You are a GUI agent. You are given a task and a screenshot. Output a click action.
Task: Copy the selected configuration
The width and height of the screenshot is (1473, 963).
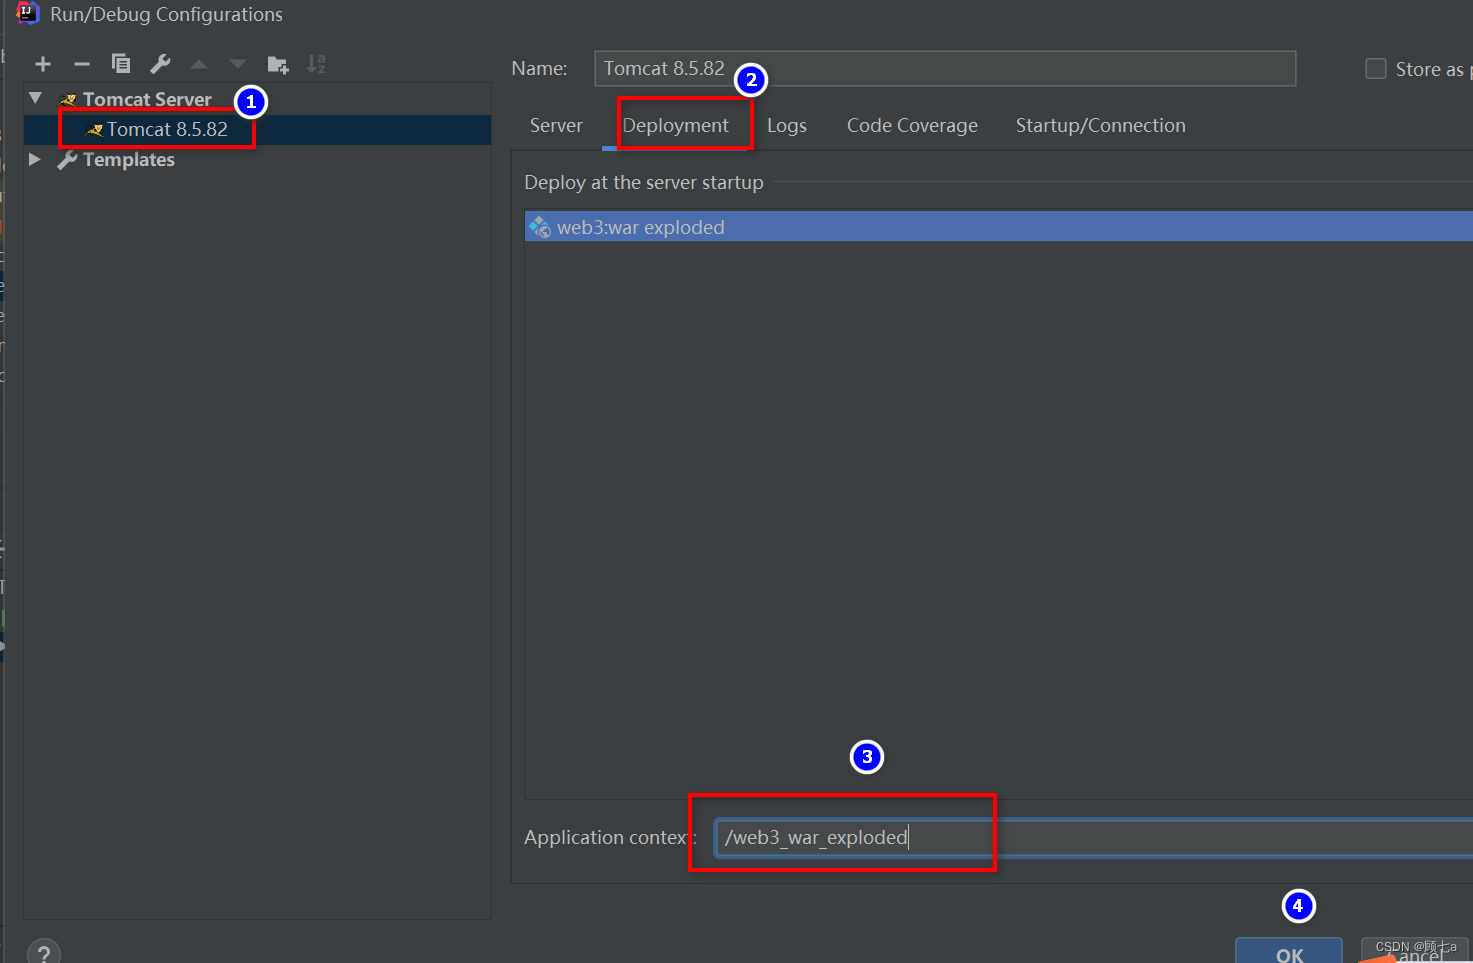pyautogui.click(x=121, y=64)
